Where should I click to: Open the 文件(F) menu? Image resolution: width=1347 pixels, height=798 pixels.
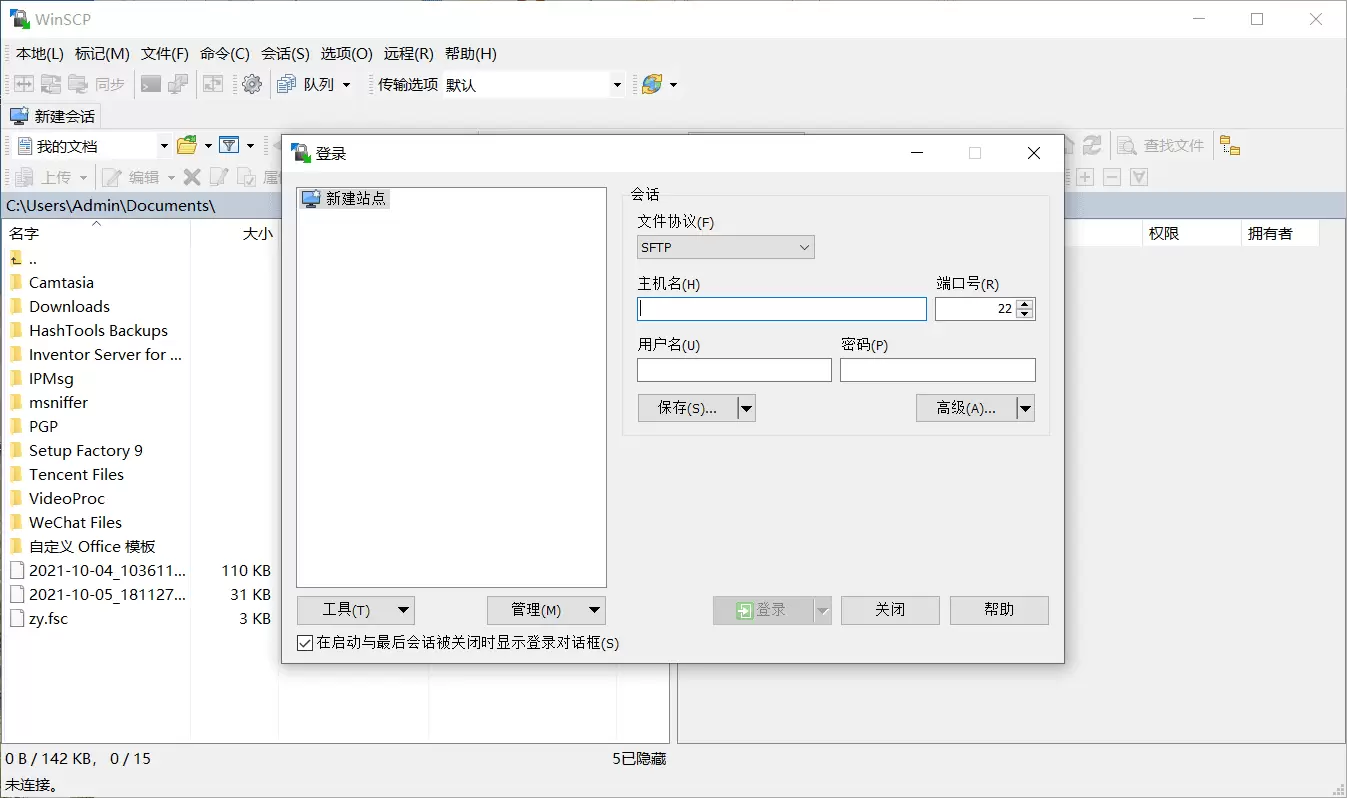coord(165,54)
